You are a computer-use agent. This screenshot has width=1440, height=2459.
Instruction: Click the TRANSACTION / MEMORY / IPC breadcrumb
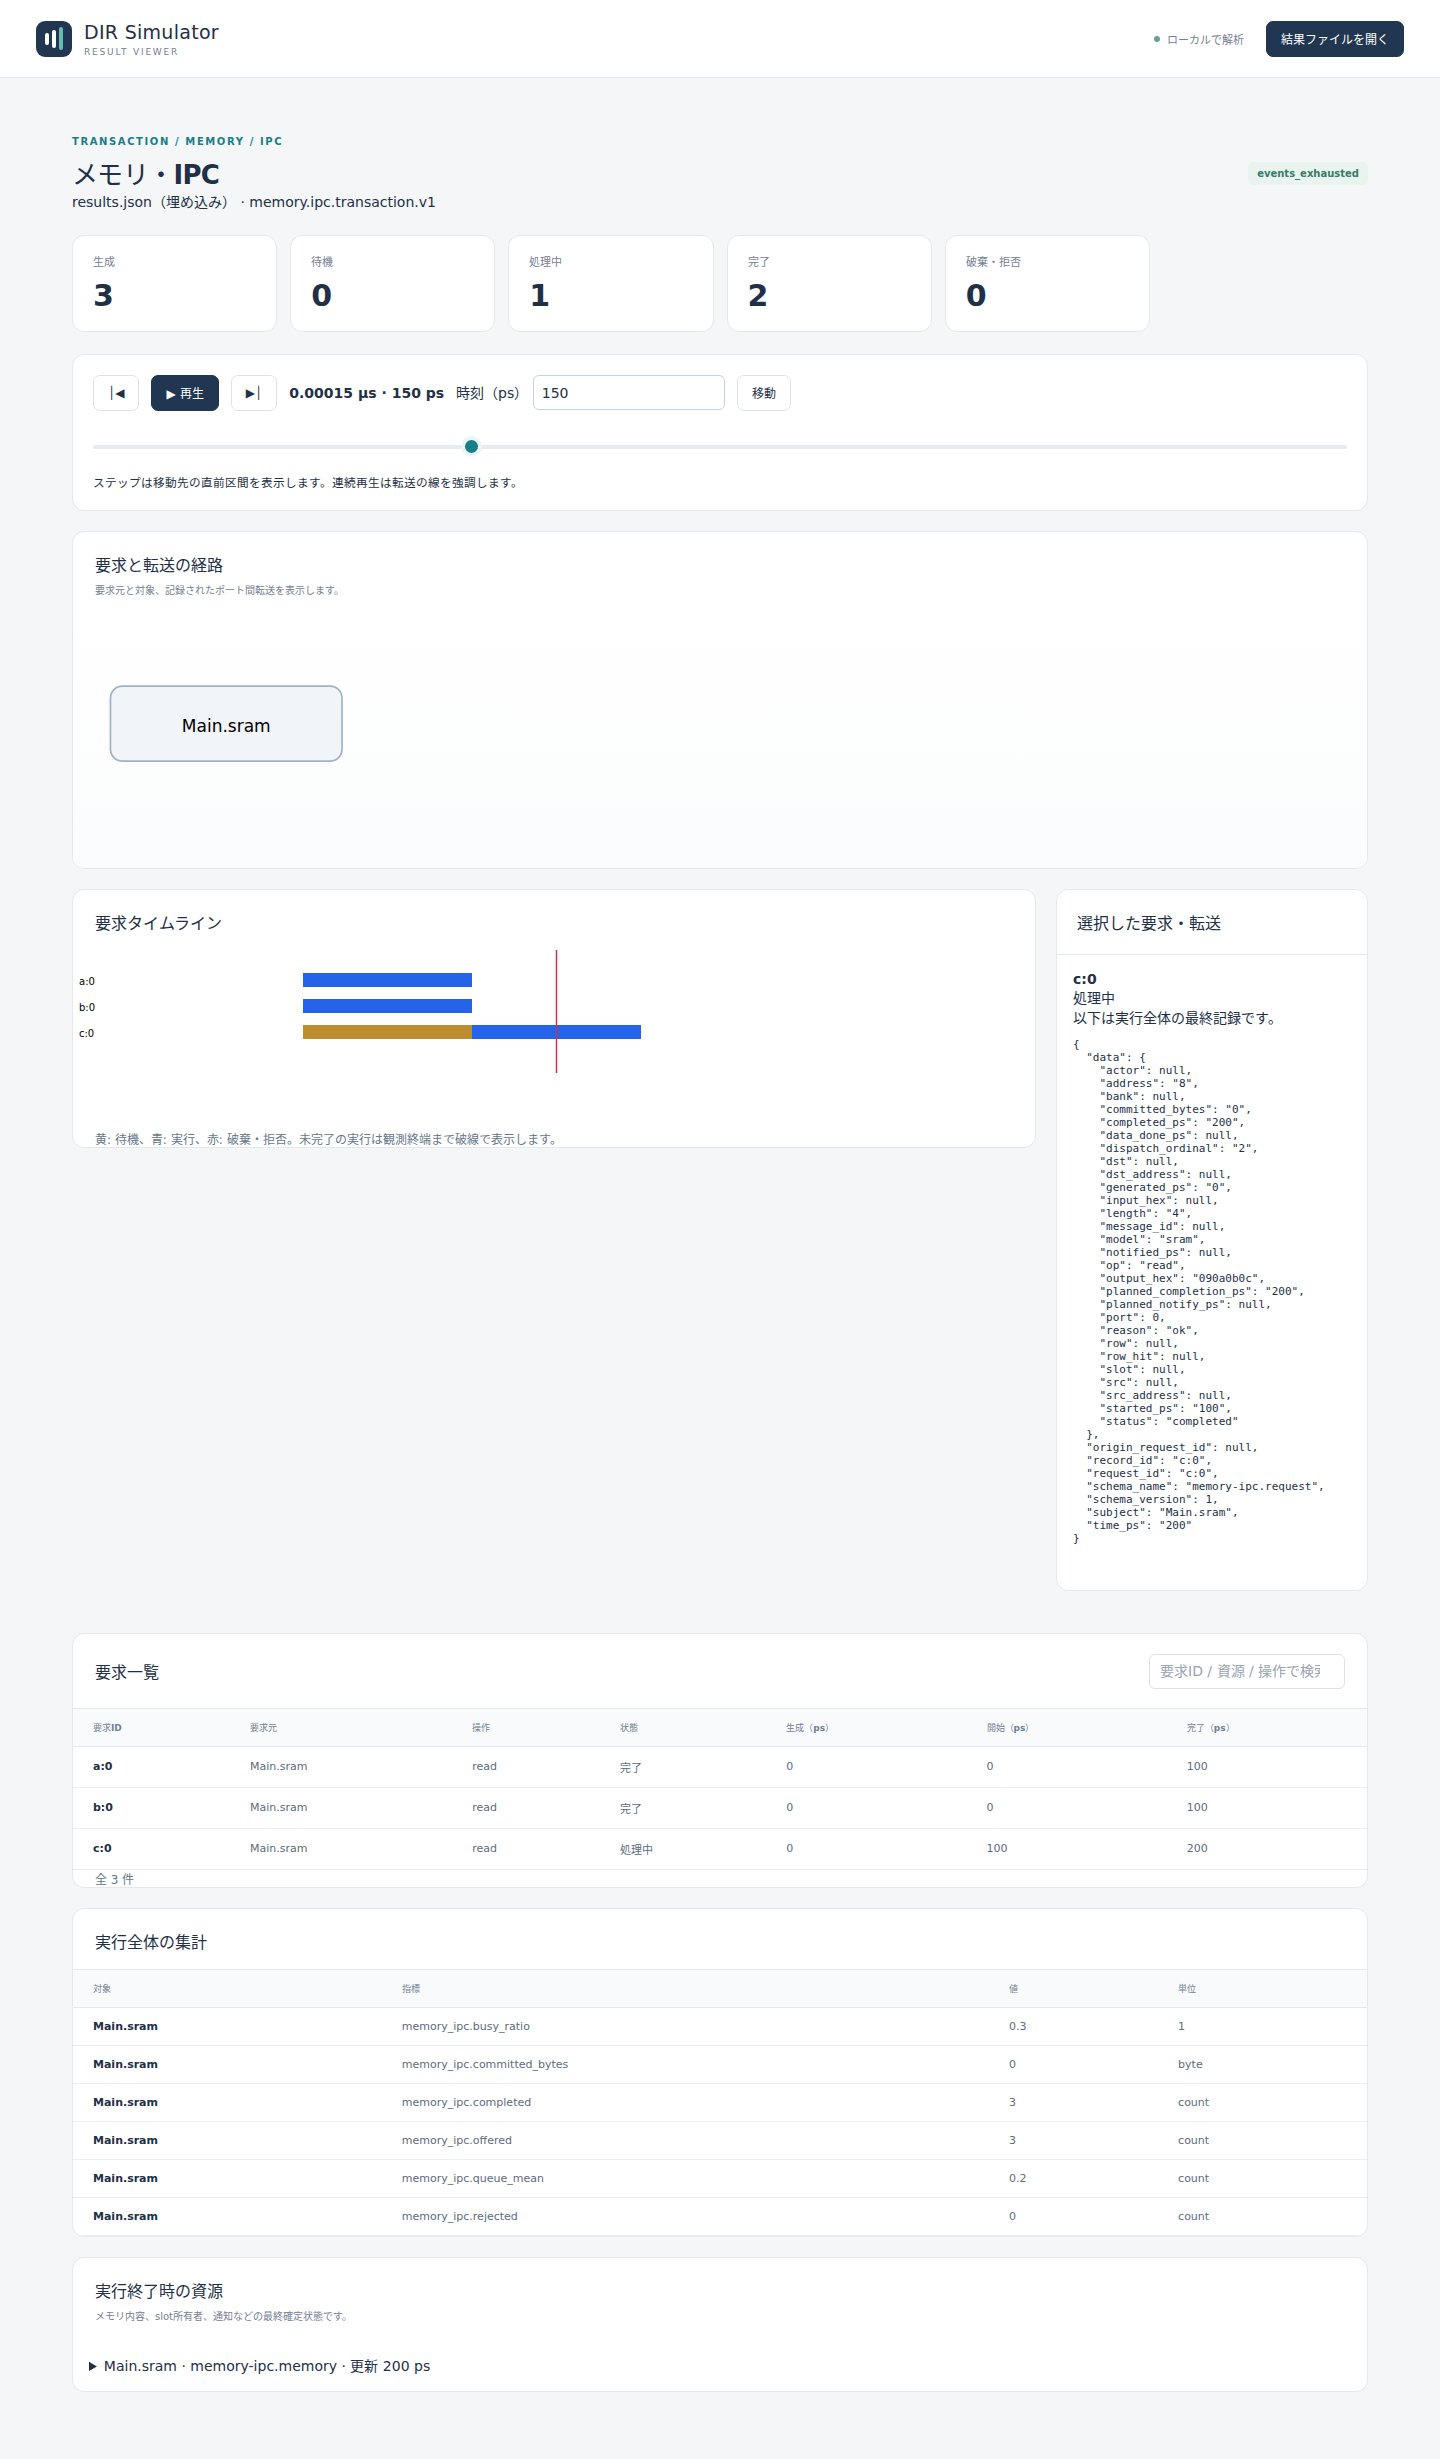tap(177, 141)
